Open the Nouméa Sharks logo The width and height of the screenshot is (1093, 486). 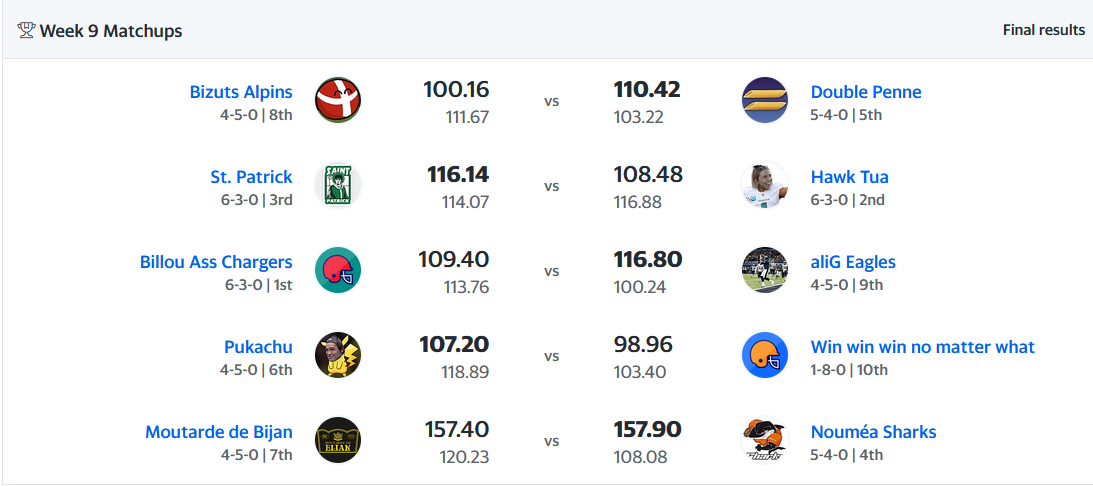[765, 440]
